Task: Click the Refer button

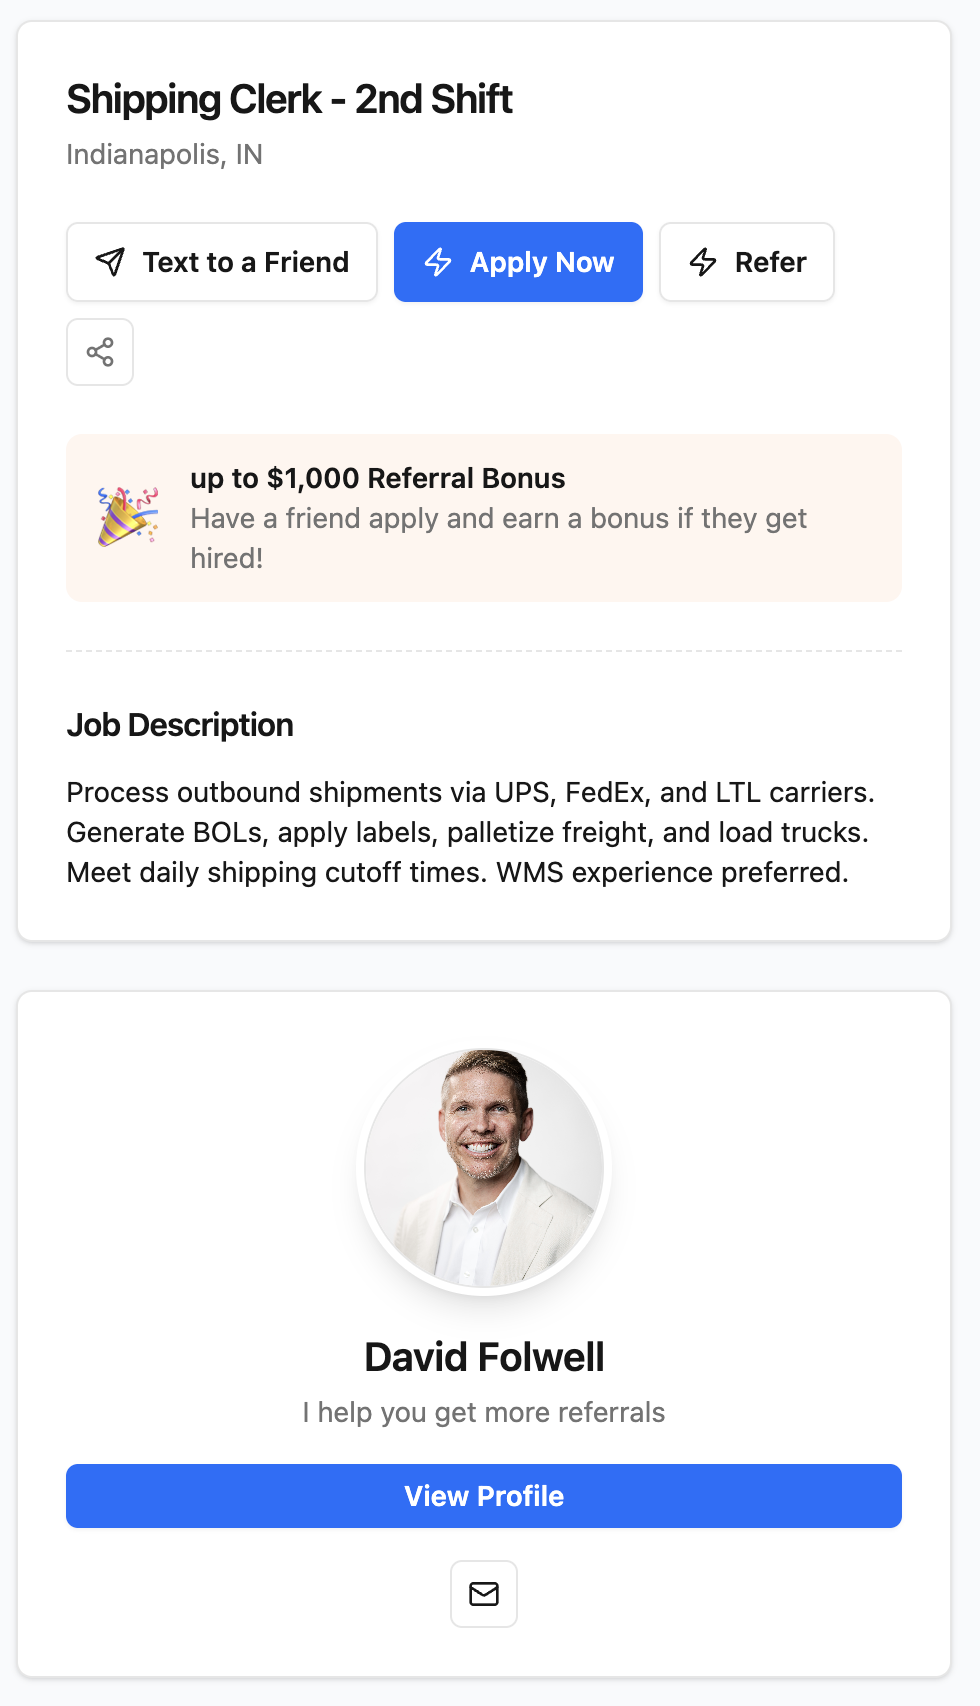Action: 747,262
